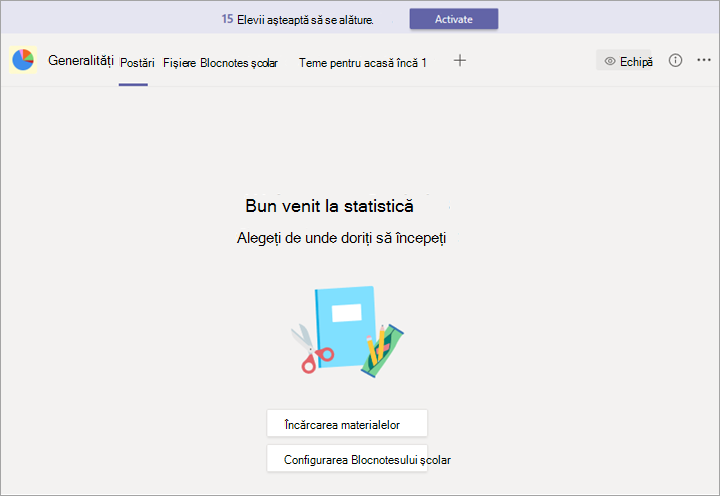Viewport: 720px width, 496px height.
Task: Click Configurarea Blocnotesului școlar button
Action: [347, 458]
